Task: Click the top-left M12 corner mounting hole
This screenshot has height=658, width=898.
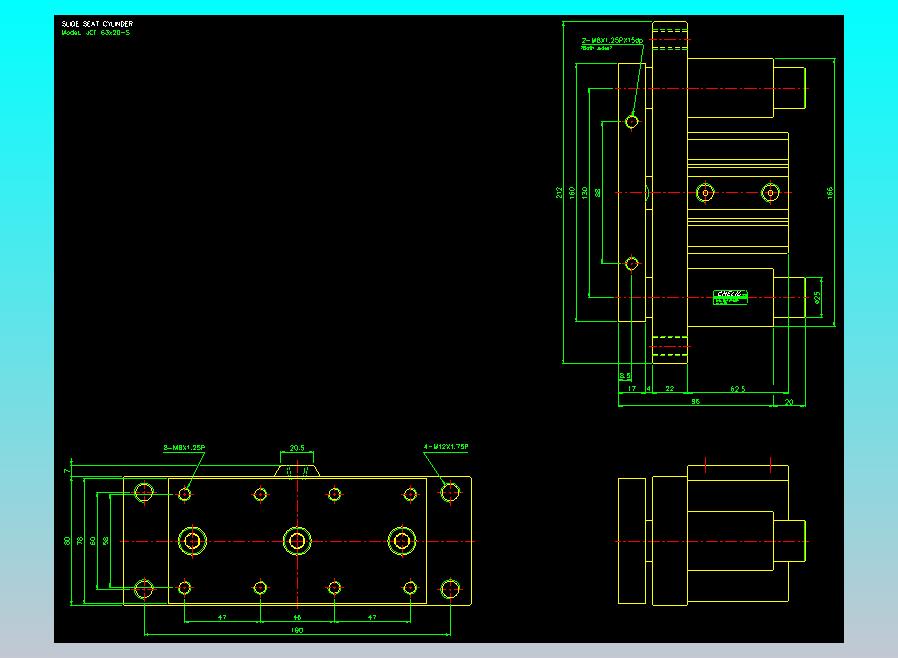Action: [144, 492]
